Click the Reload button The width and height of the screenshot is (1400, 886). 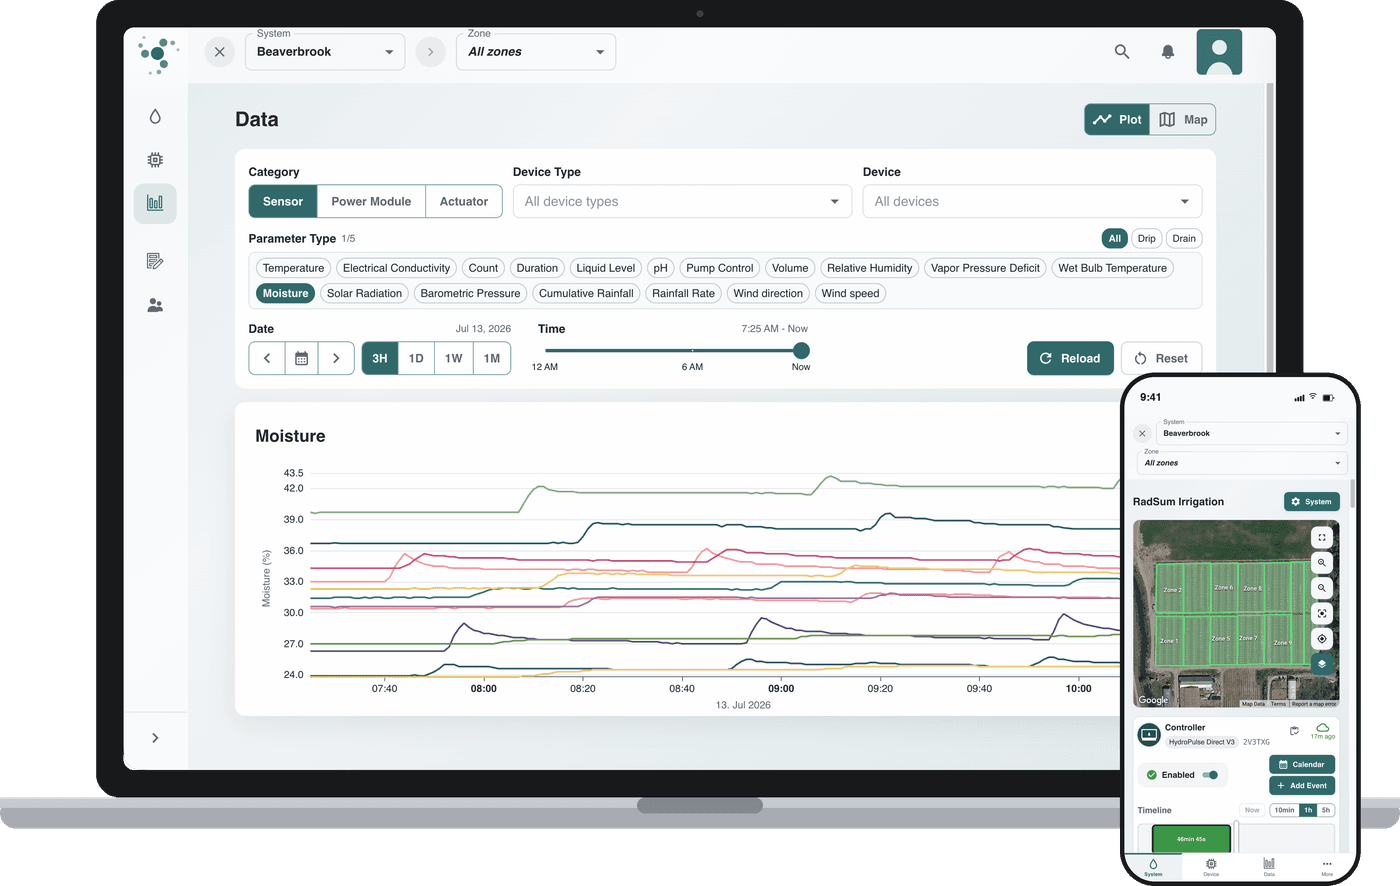(1070, 358)
